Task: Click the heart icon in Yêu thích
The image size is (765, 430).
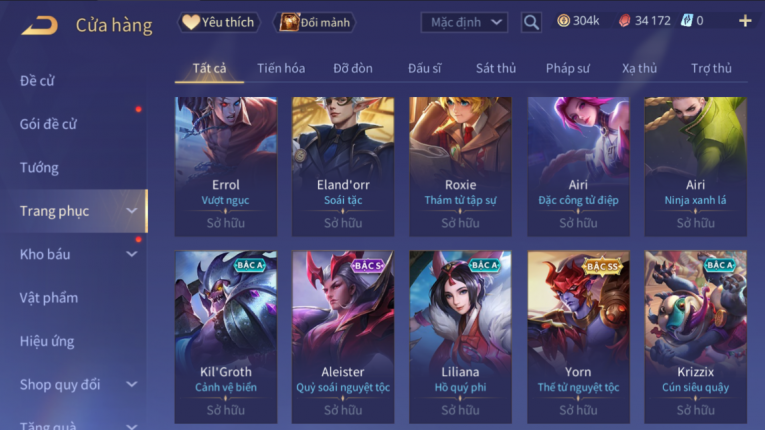Action: click(191, 22)
